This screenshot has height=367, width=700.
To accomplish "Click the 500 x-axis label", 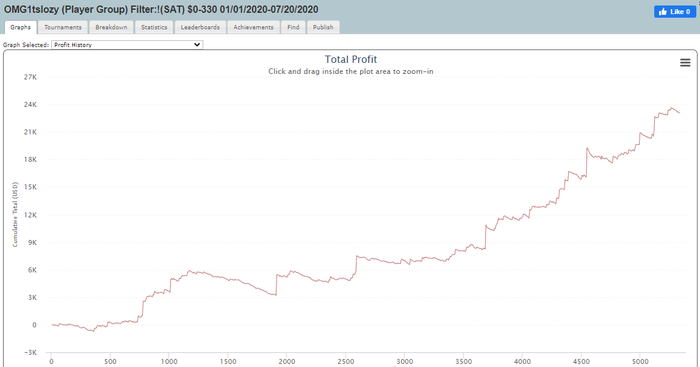I will coord(110,362).
